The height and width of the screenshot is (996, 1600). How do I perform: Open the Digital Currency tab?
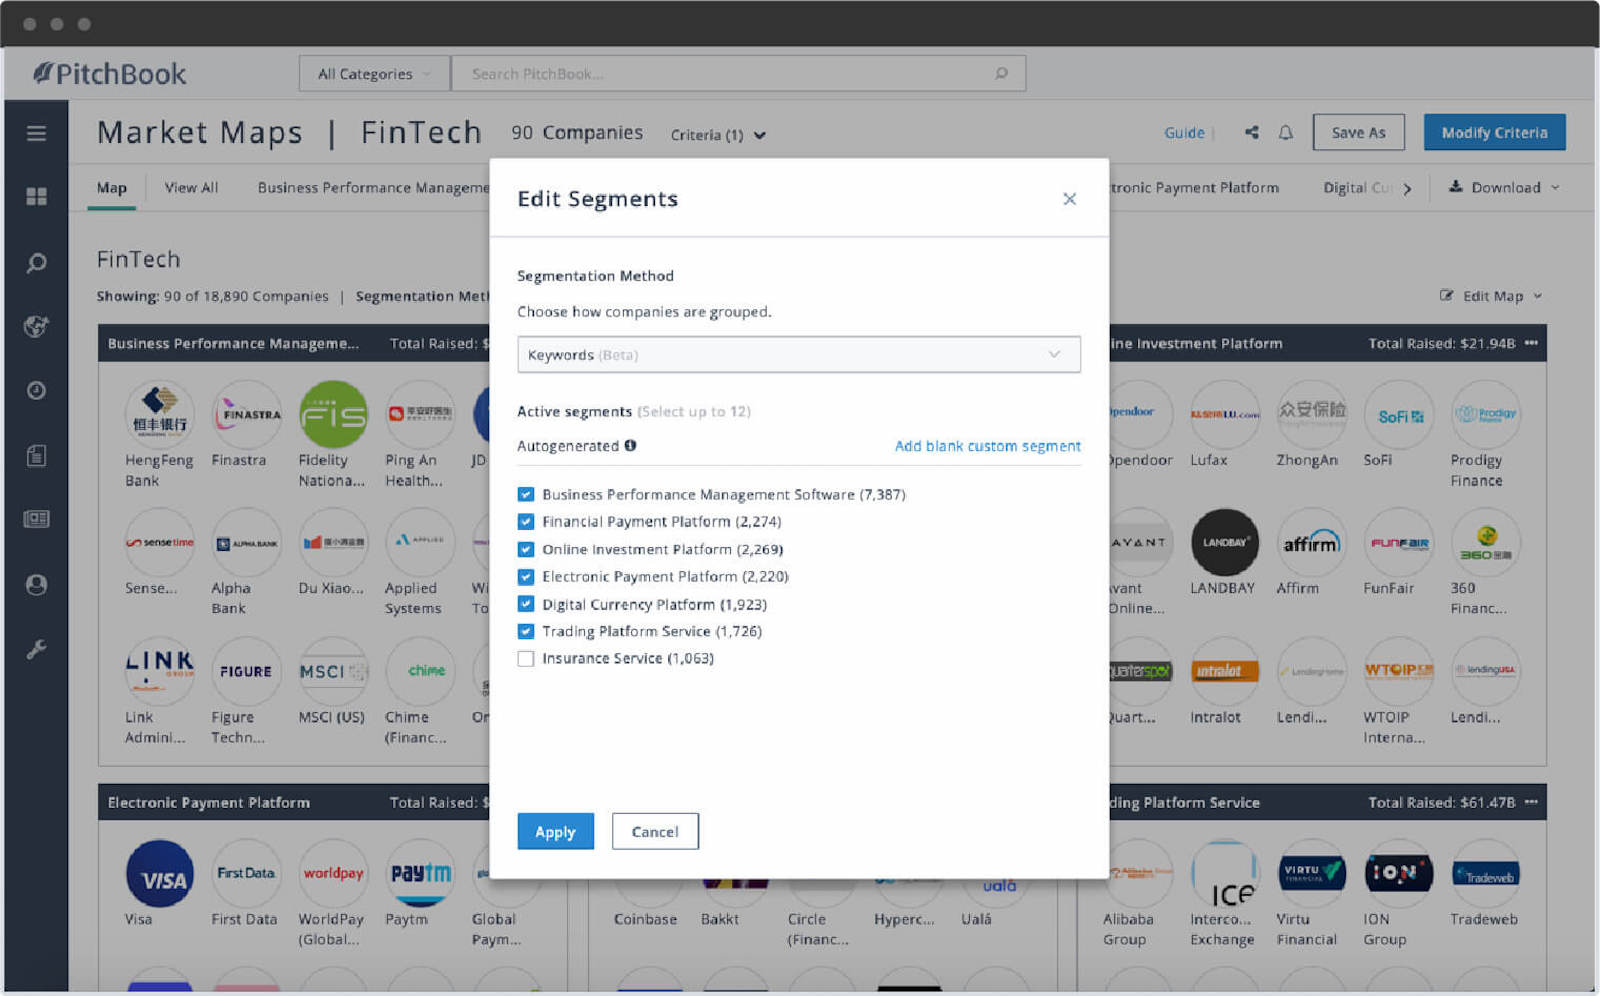click(1357, 187)
